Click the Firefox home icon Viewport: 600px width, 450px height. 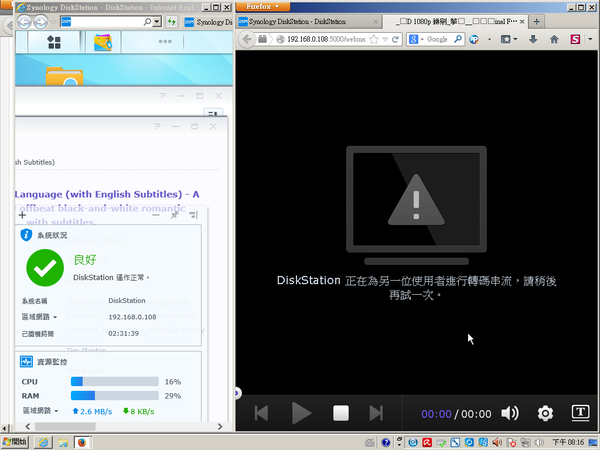click(x=554, y=39)
